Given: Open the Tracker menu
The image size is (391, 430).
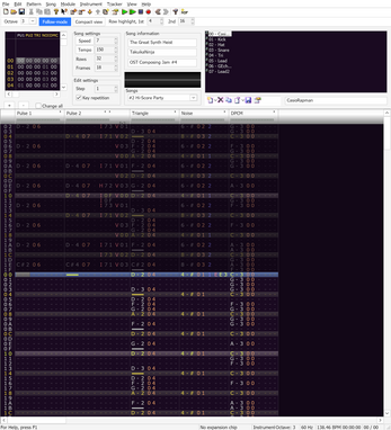Looking at the screenshot, I should 114,4.
